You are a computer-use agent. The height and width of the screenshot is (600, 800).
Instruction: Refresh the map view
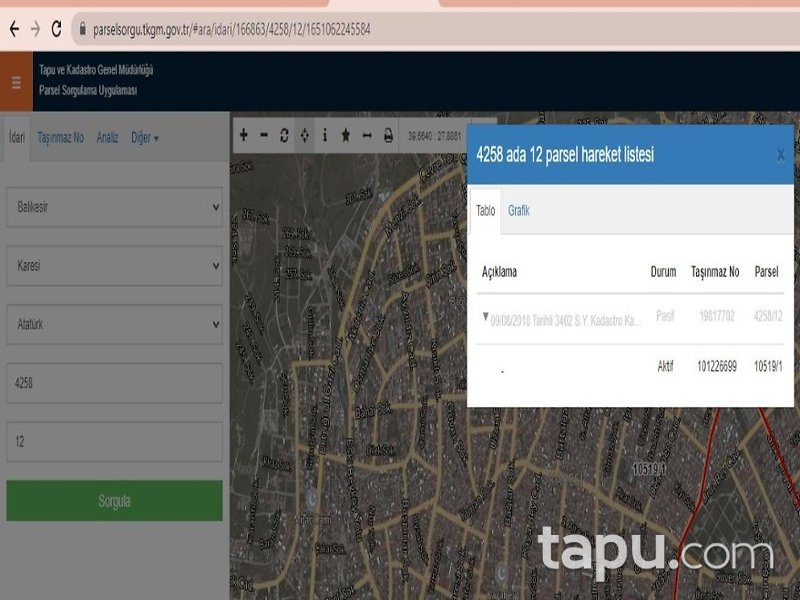284,135
